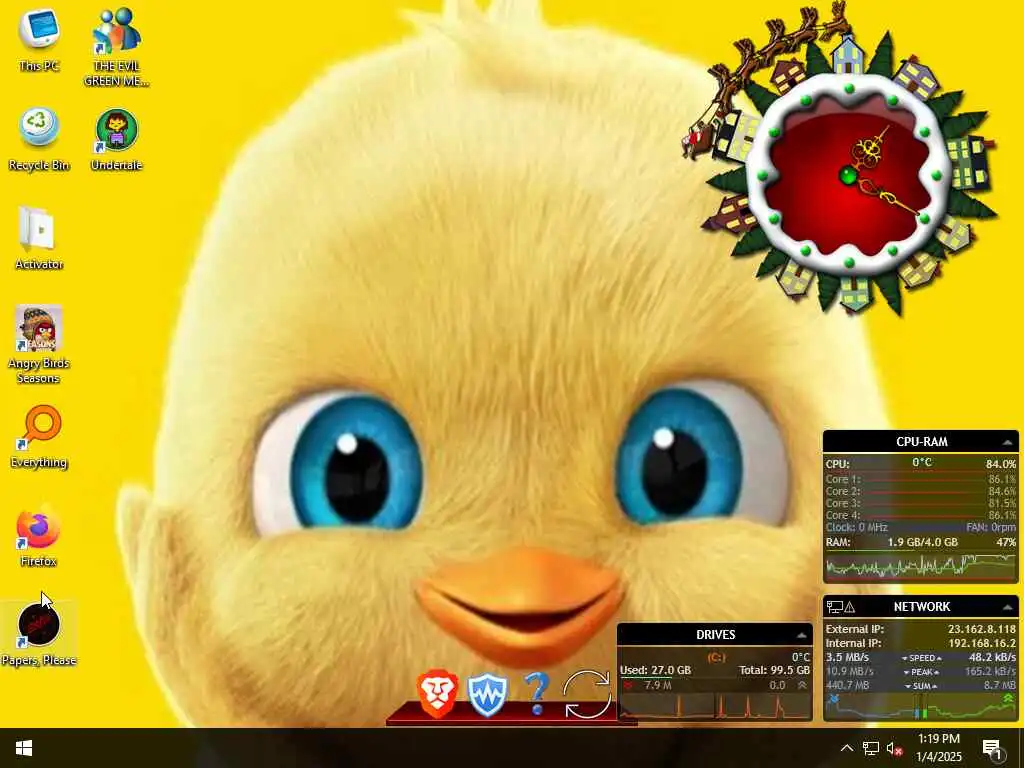1024x768 pixels.
Task: Open the network tray icon
Action: (x=871, y=748)
